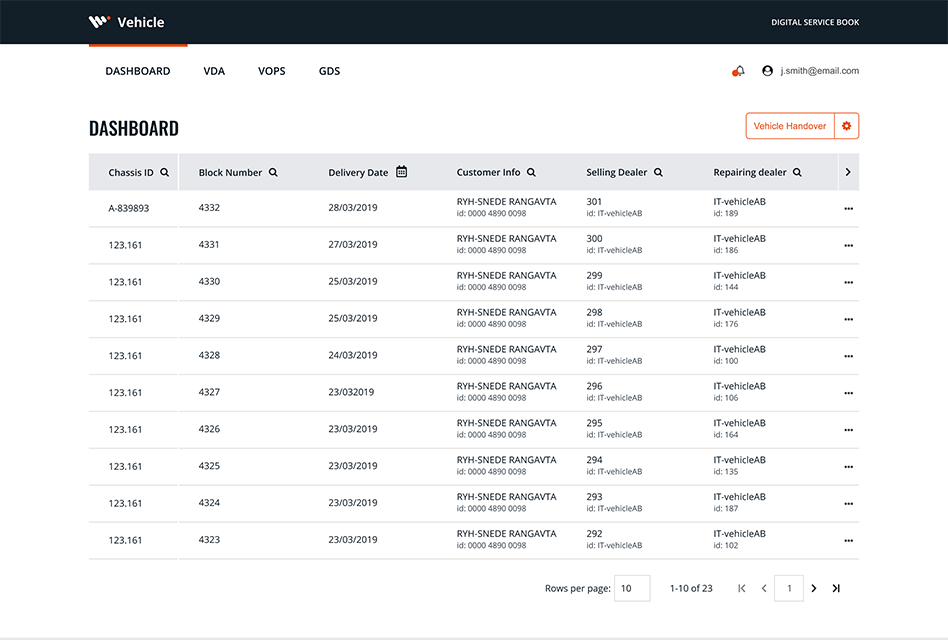
Task: Open actions menu on block 4323 row
Action: point(848,540)
